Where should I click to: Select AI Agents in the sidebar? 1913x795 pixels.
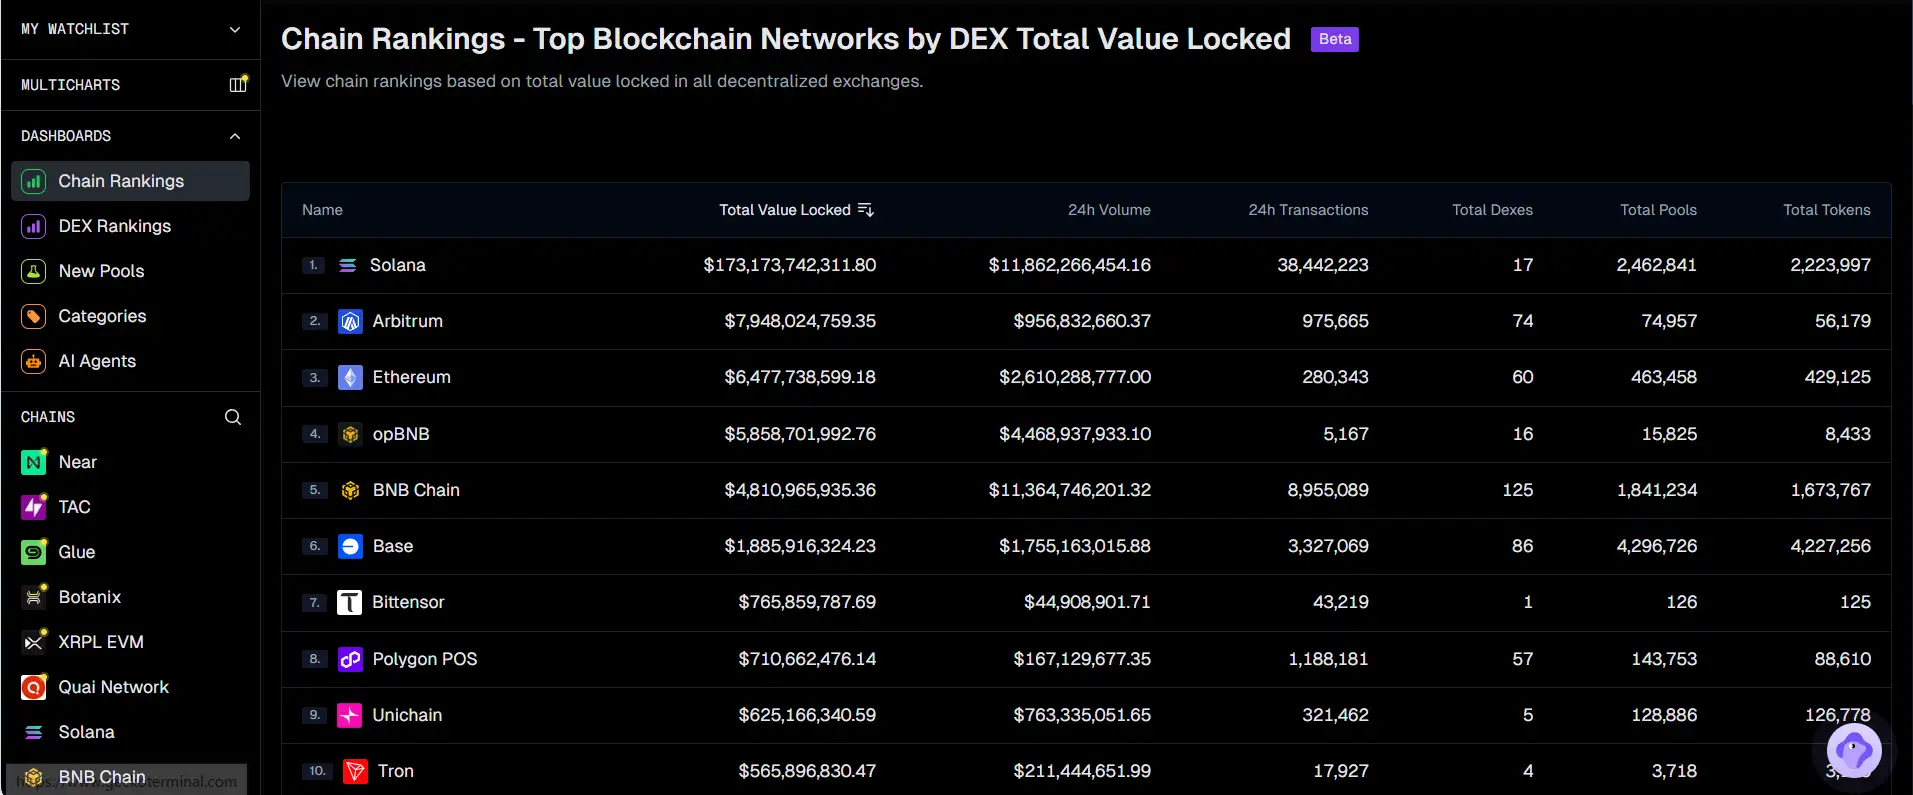click(97, 361)
